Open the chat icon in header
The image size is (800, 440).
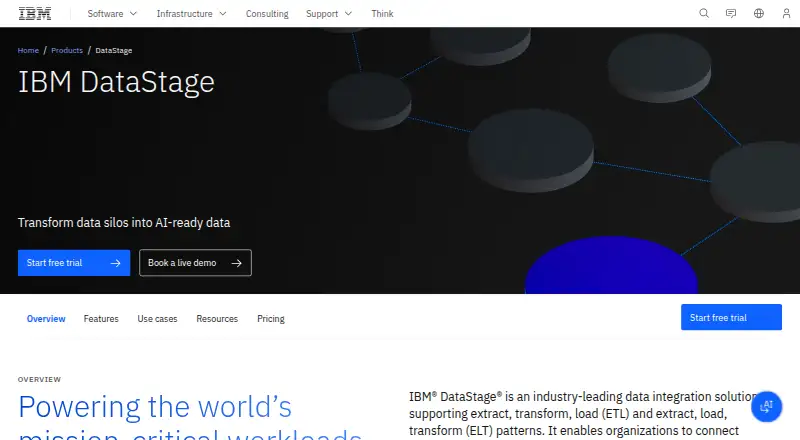click(x=731, y=13)
